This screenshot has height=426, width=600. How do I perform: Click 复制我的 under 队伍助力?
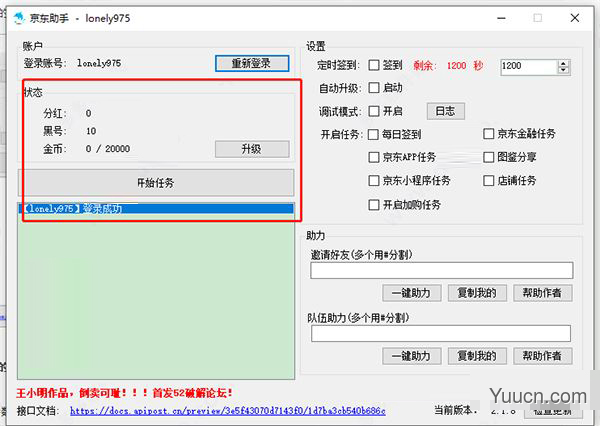pos(477,356)
